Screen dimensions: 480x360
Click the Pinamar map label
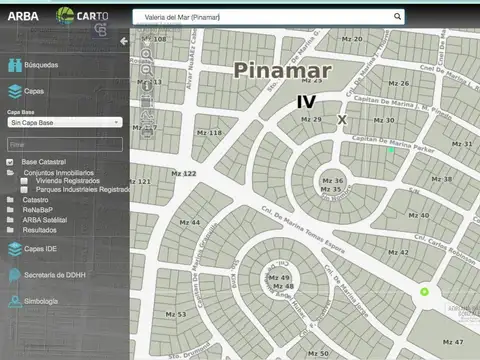[x=283, y=71]
